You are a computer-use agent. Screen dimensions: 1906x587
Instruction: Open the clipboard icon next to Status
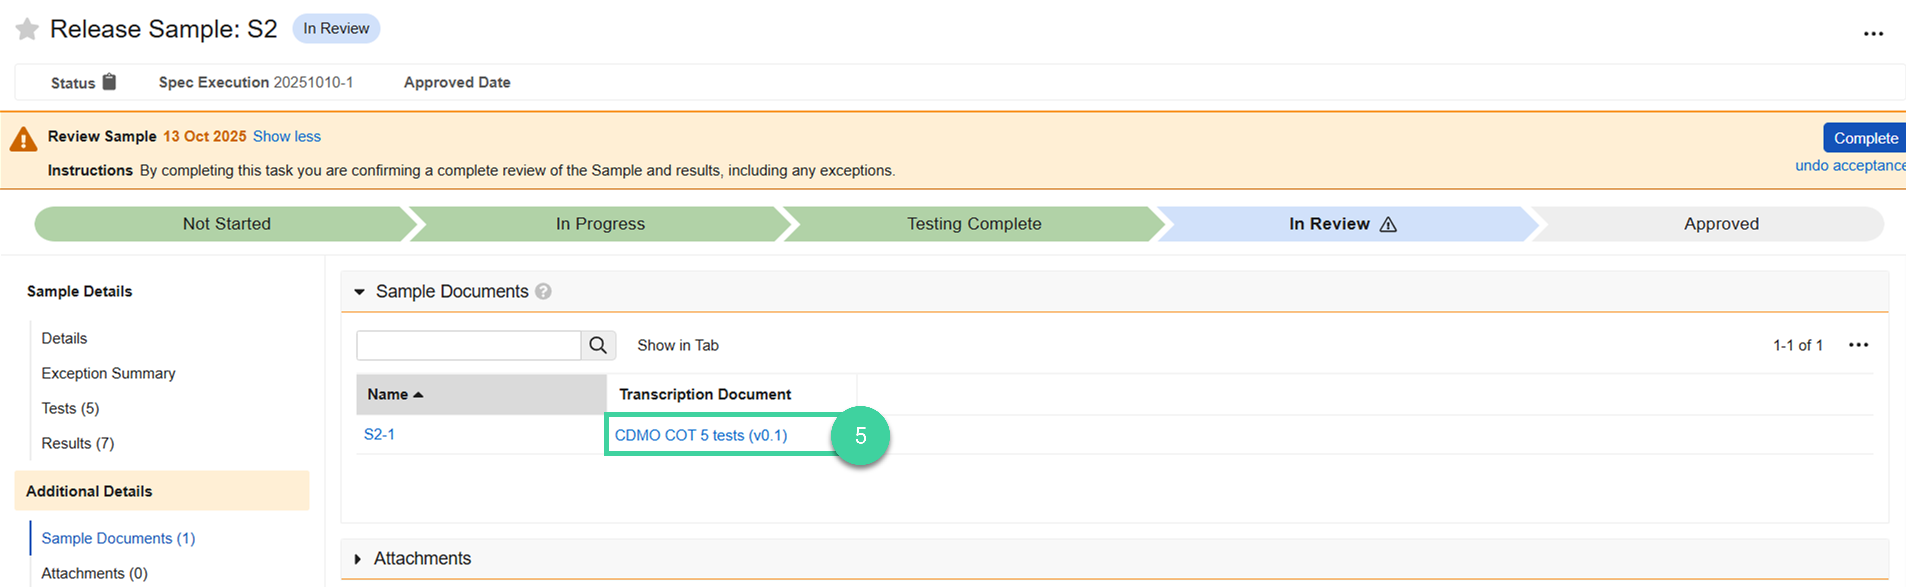[x=110, y=82]
